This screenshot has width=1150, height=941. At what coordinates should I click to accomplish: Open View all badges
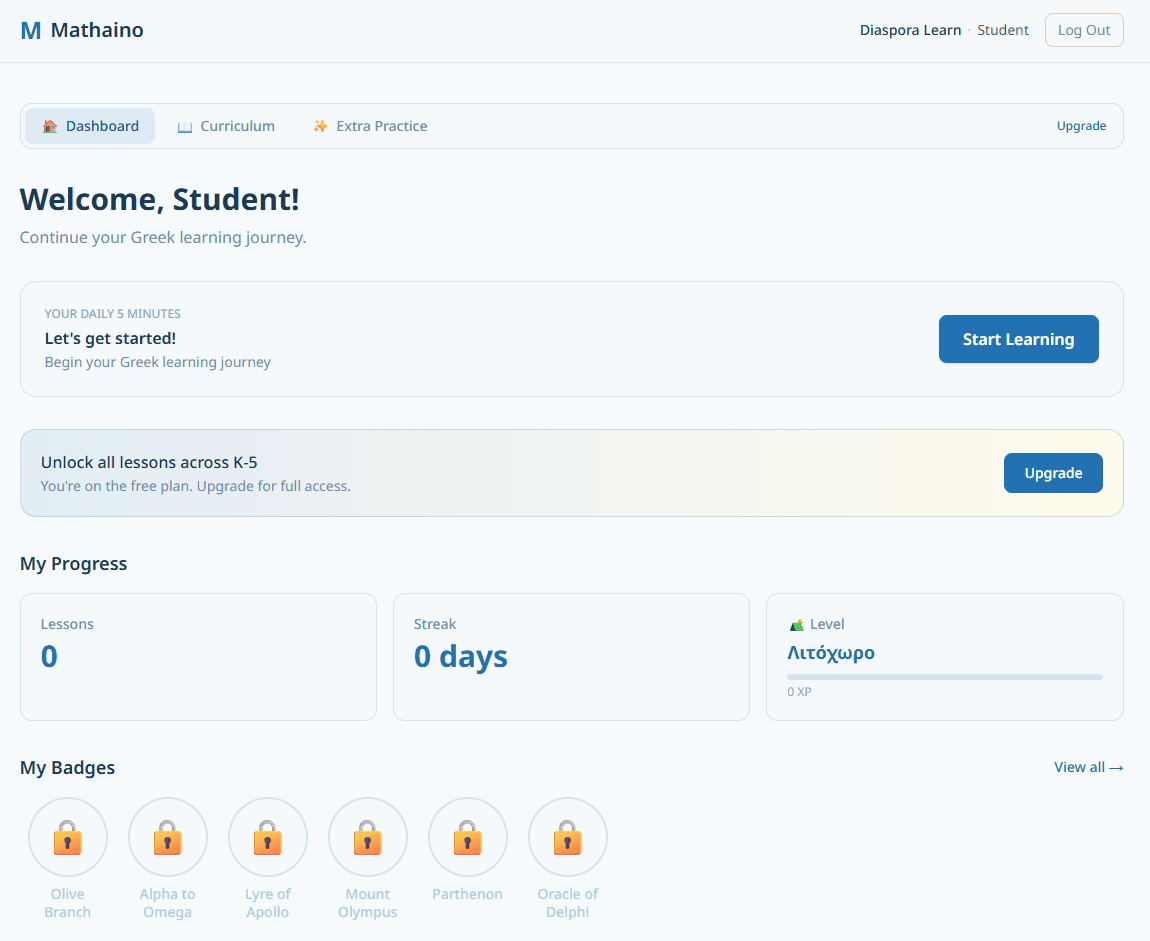pyautogui.click(x=1088, y=767)
